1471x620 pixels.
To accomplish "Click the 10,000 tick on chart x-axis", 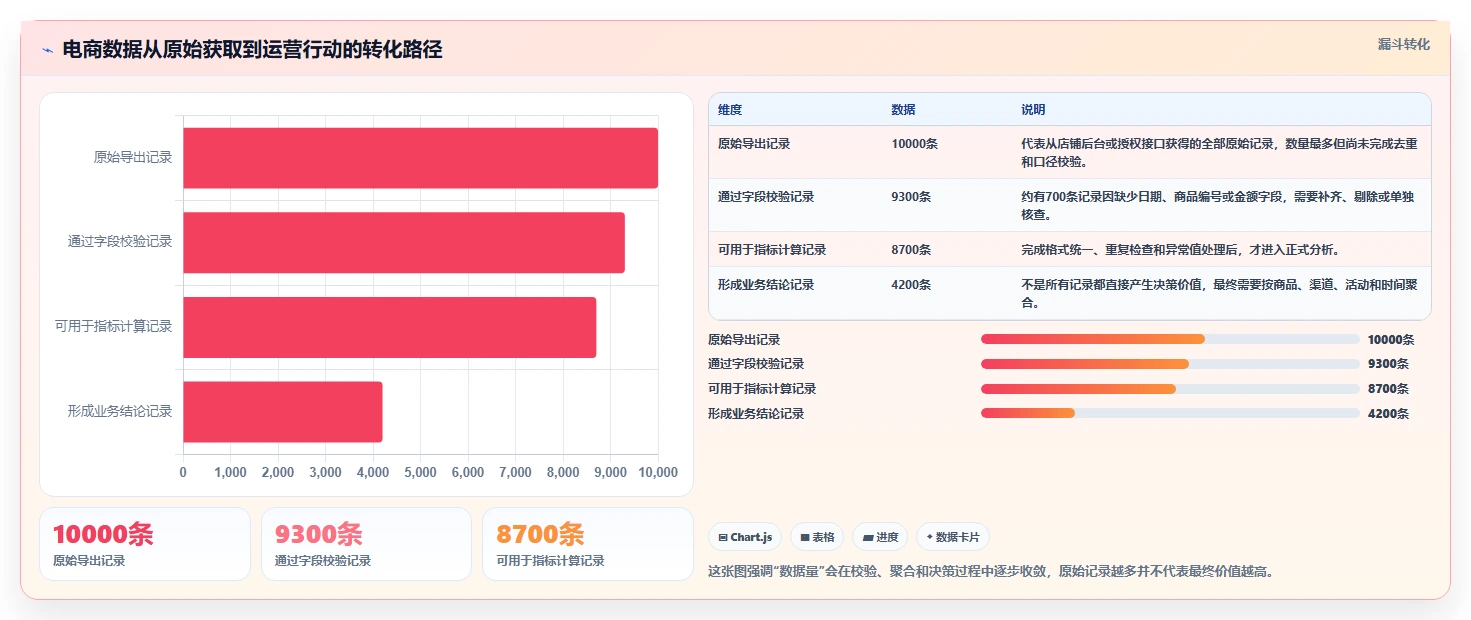I will tap(657, 473).
